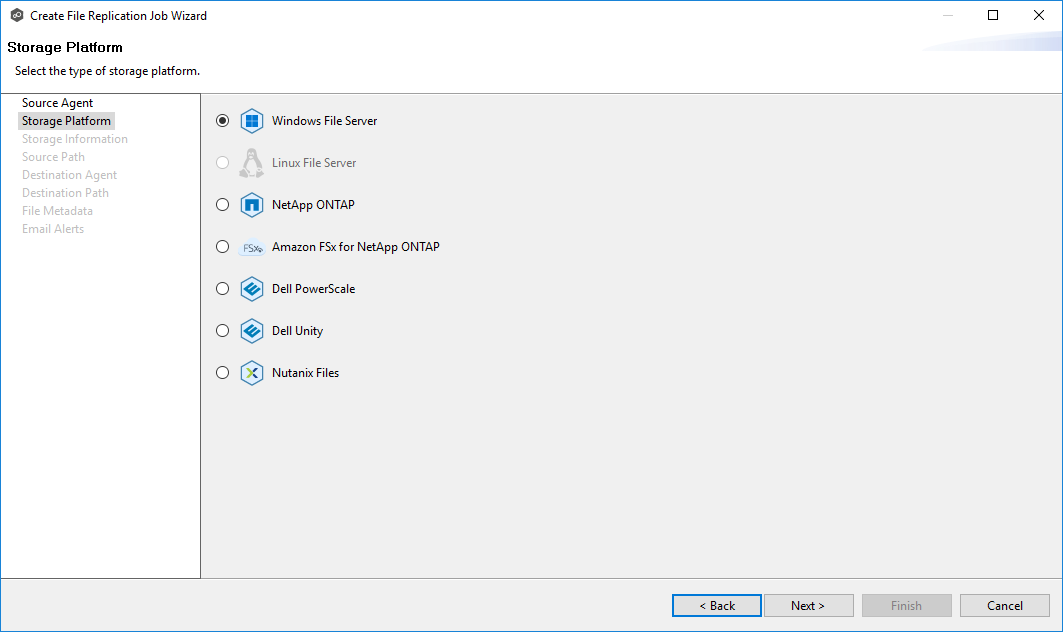Image resolution: width=1063 pixels, height=632 pixels.
Task: Click the Nutanix Files X icon
Action: click(x=252, y=373)
